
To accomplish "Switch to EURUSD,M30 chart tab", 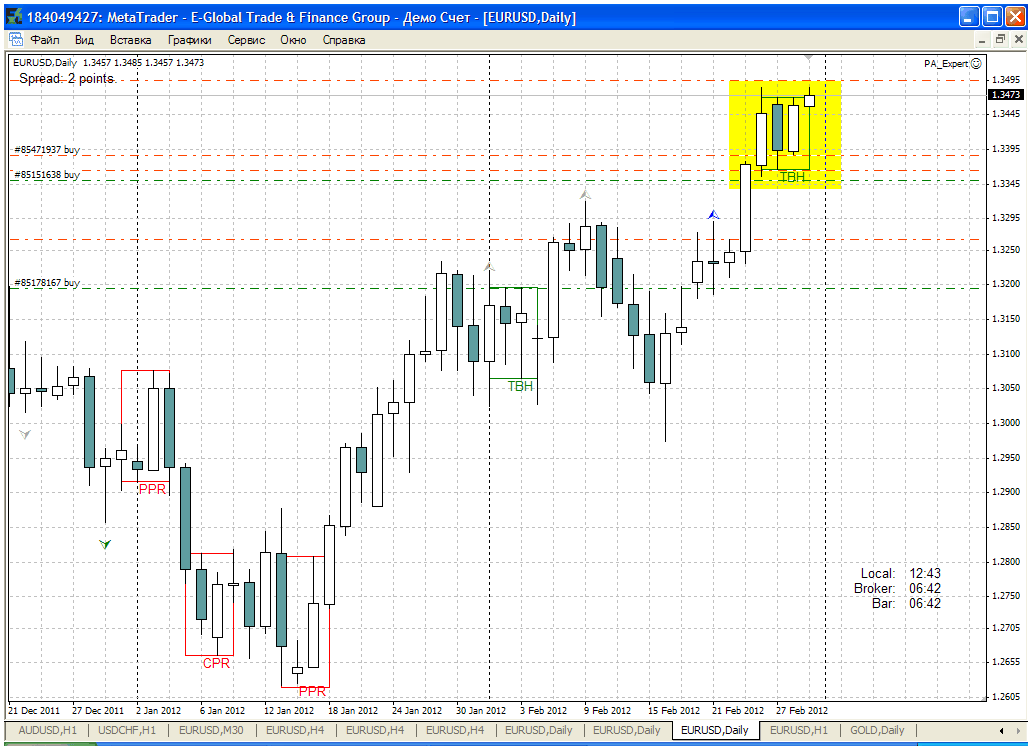I will 211,730.
